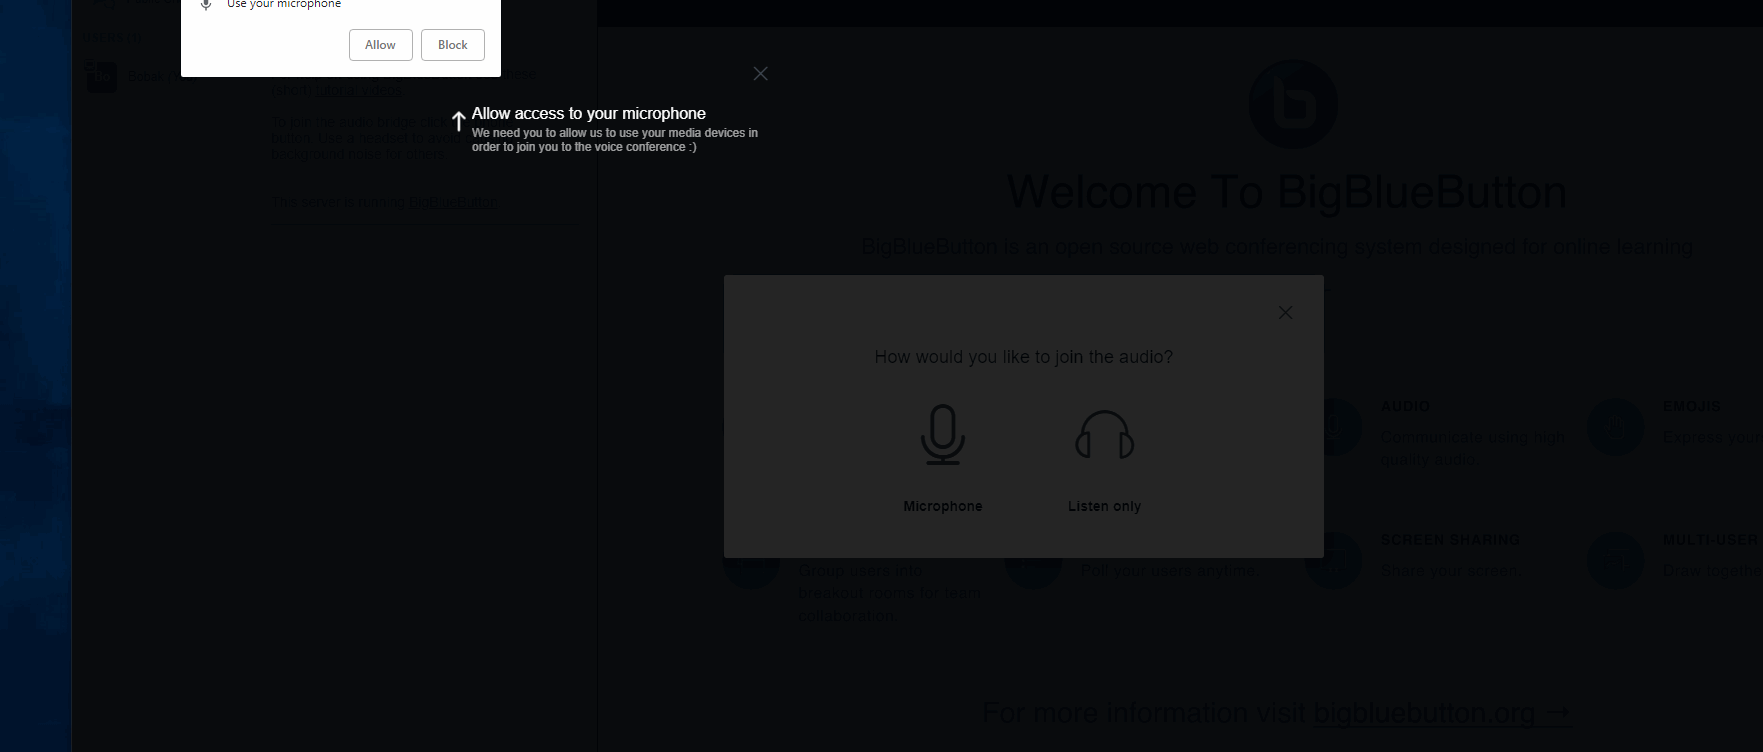Image resolution: width=1763 pixels, height=752 pixels.
Task: Choose the Listen only headphones icon
Action: click(x=1104, y=435)
